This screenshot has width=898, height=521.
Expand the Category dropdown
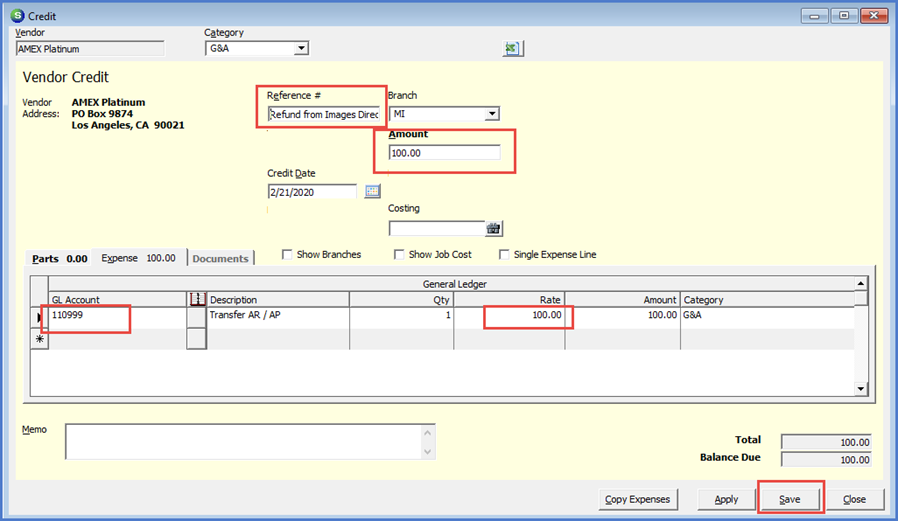301,49
